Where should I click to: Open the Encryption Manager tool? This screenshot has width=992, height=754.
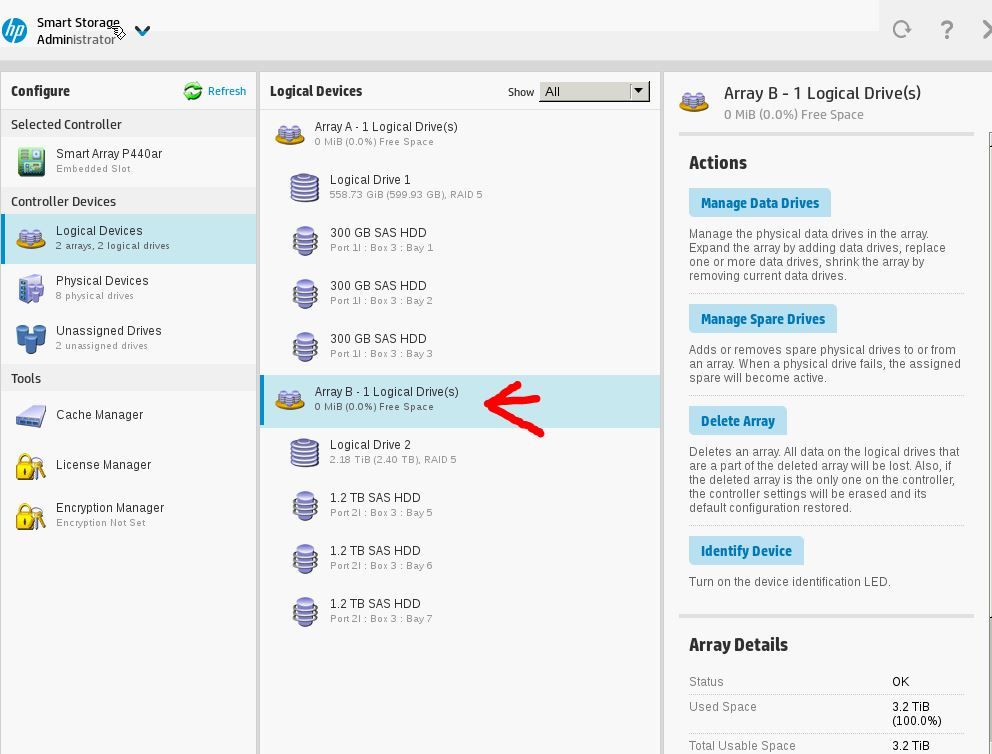click(x=129, y=515)
